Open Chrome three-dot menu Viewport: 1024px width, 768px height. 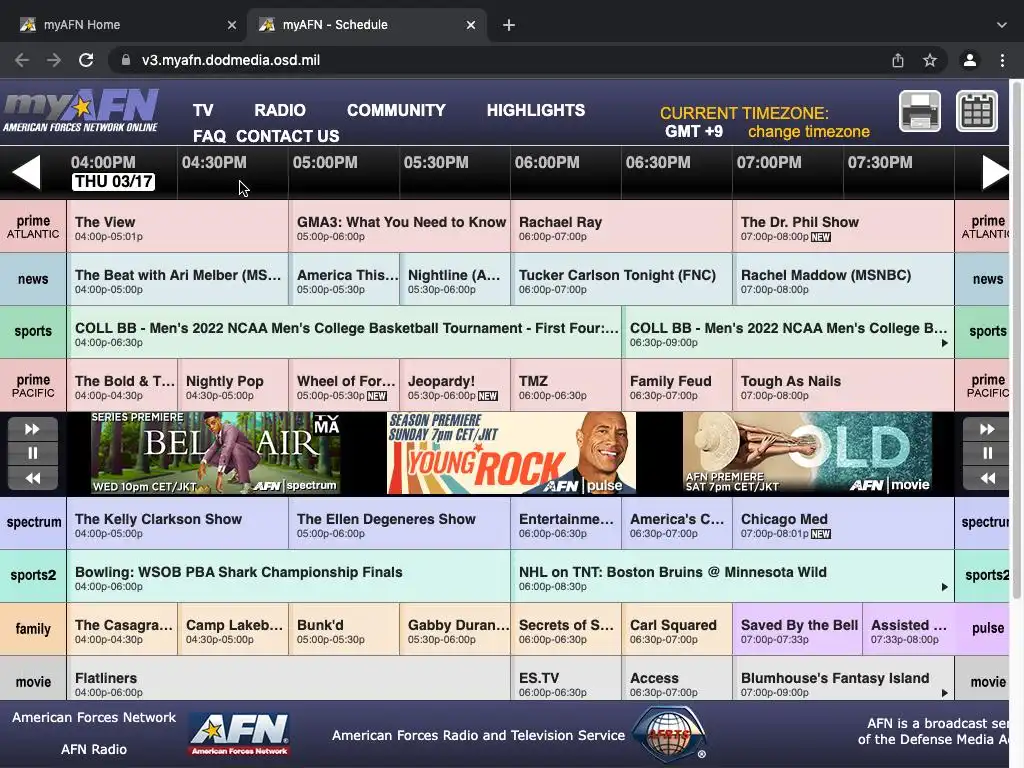click(x=1002, y=60)
